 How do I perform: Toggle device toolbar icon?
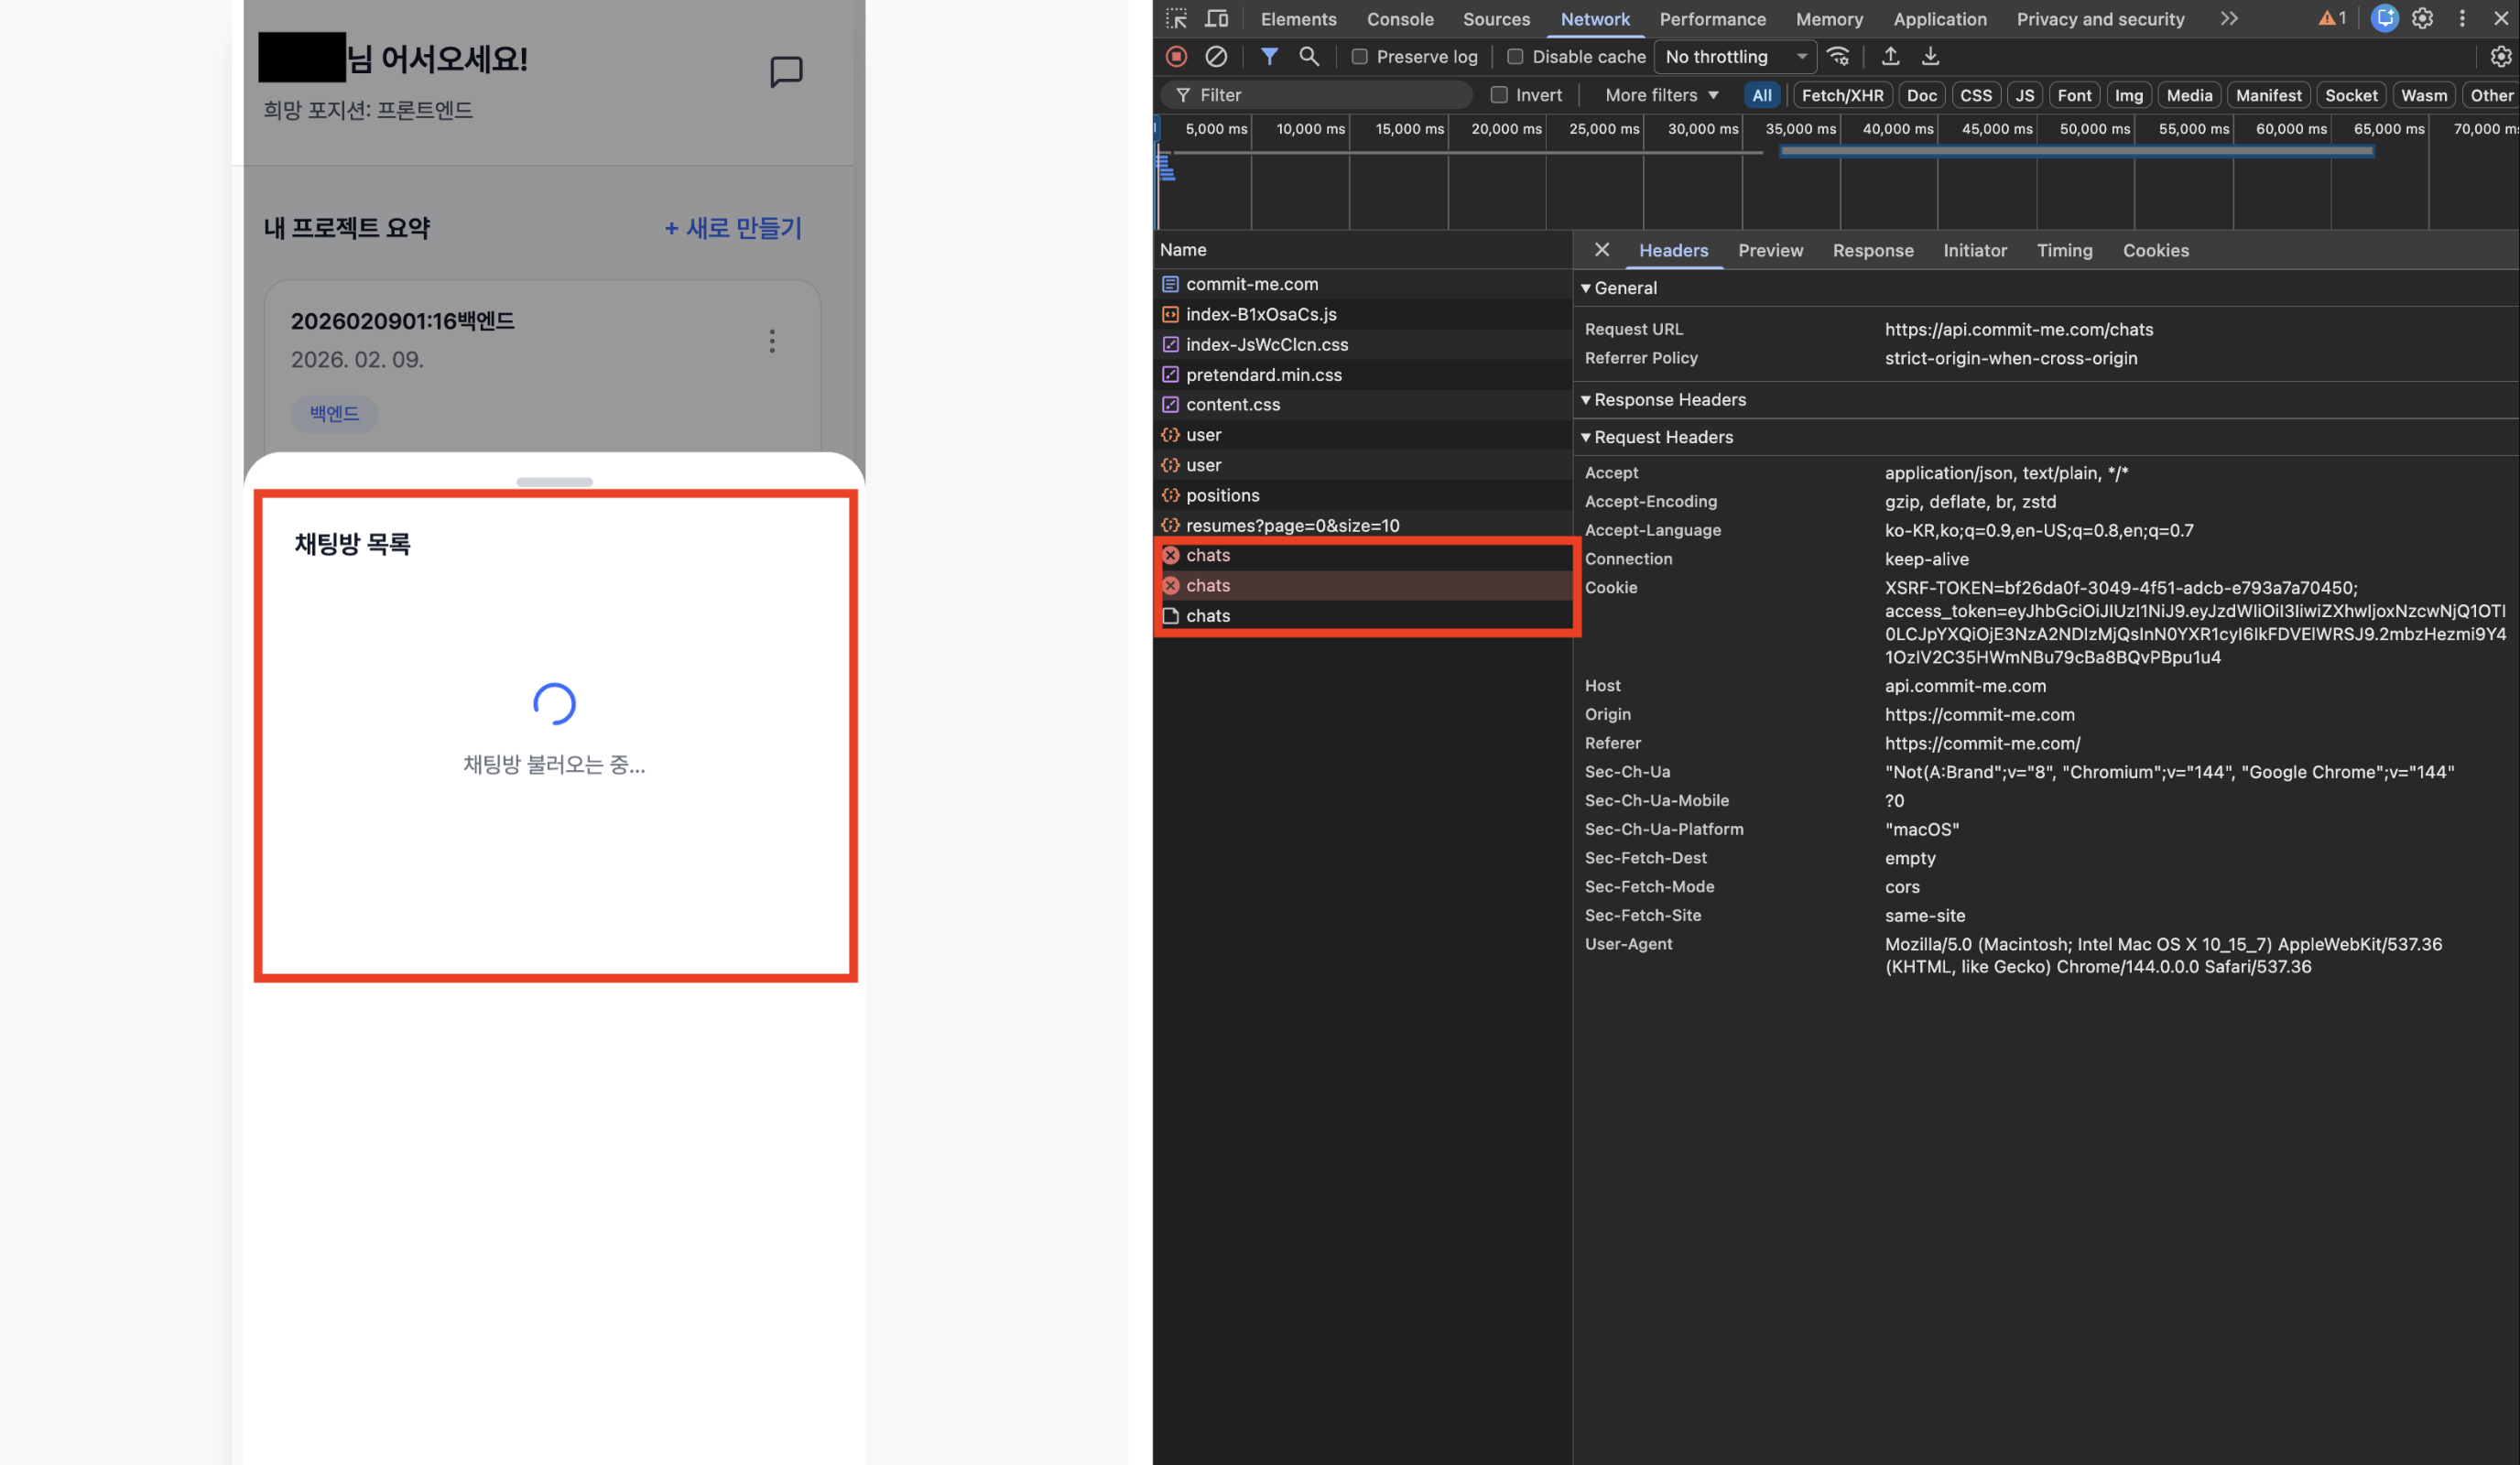click(1216, 19)
